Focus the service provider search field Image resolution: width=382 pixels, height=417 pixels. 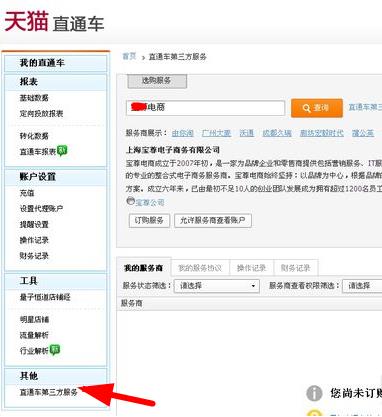tap(205, 108)
